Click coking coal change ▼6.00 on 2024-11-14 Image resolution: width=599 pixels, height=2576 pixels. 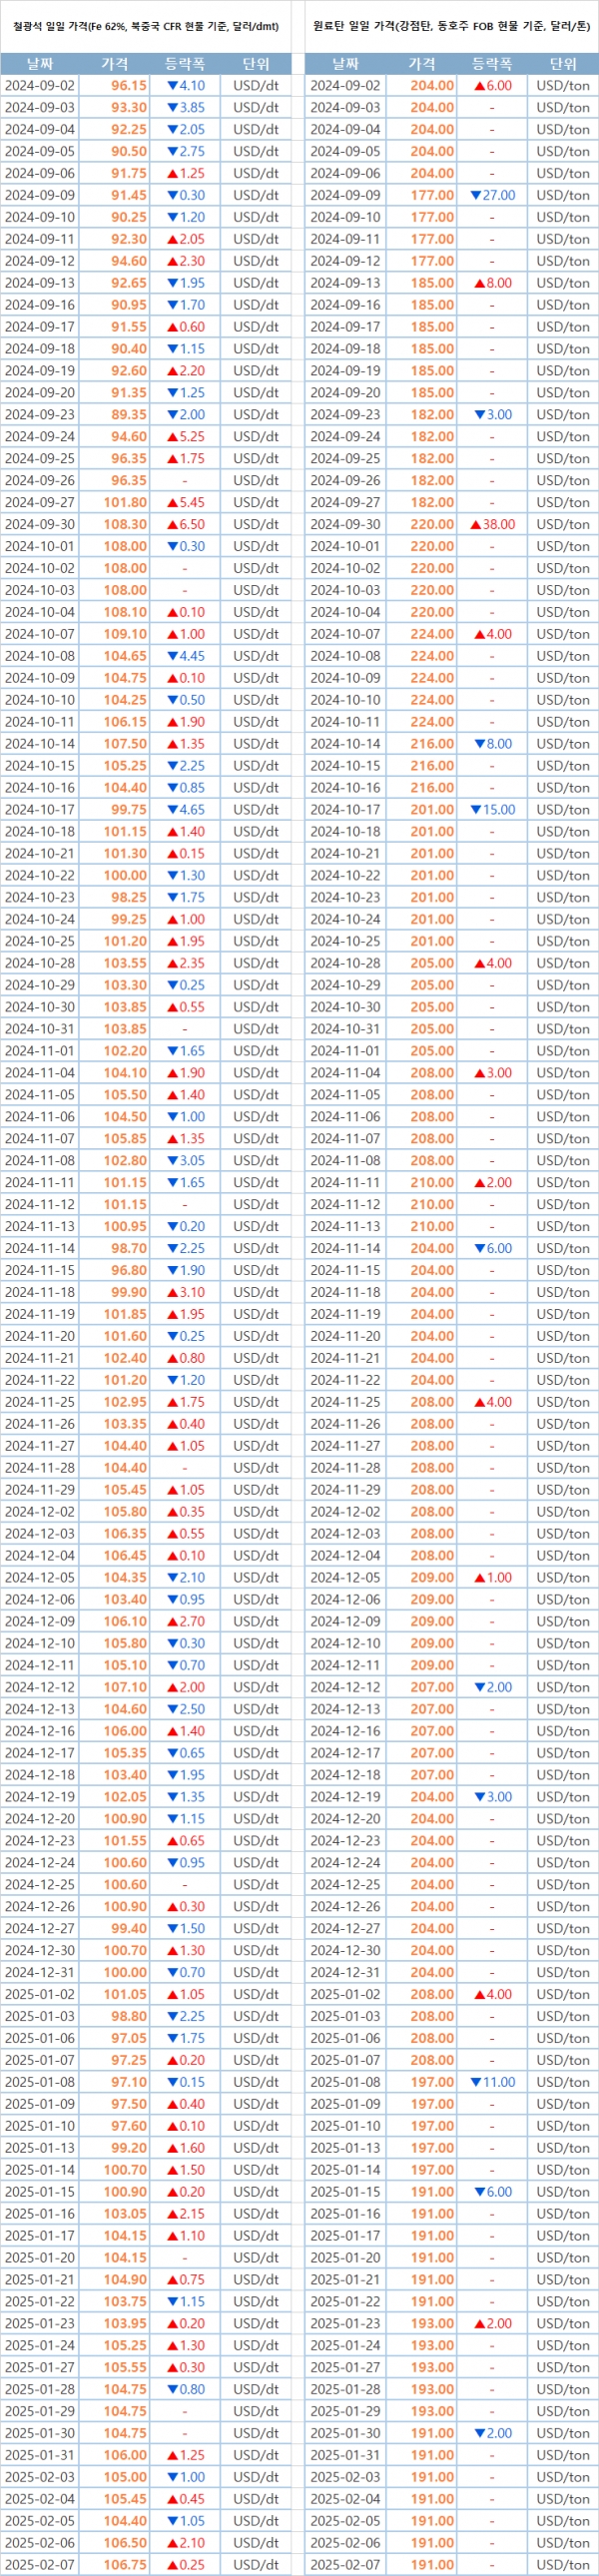pyautogui.click(x=492, y=1249)
